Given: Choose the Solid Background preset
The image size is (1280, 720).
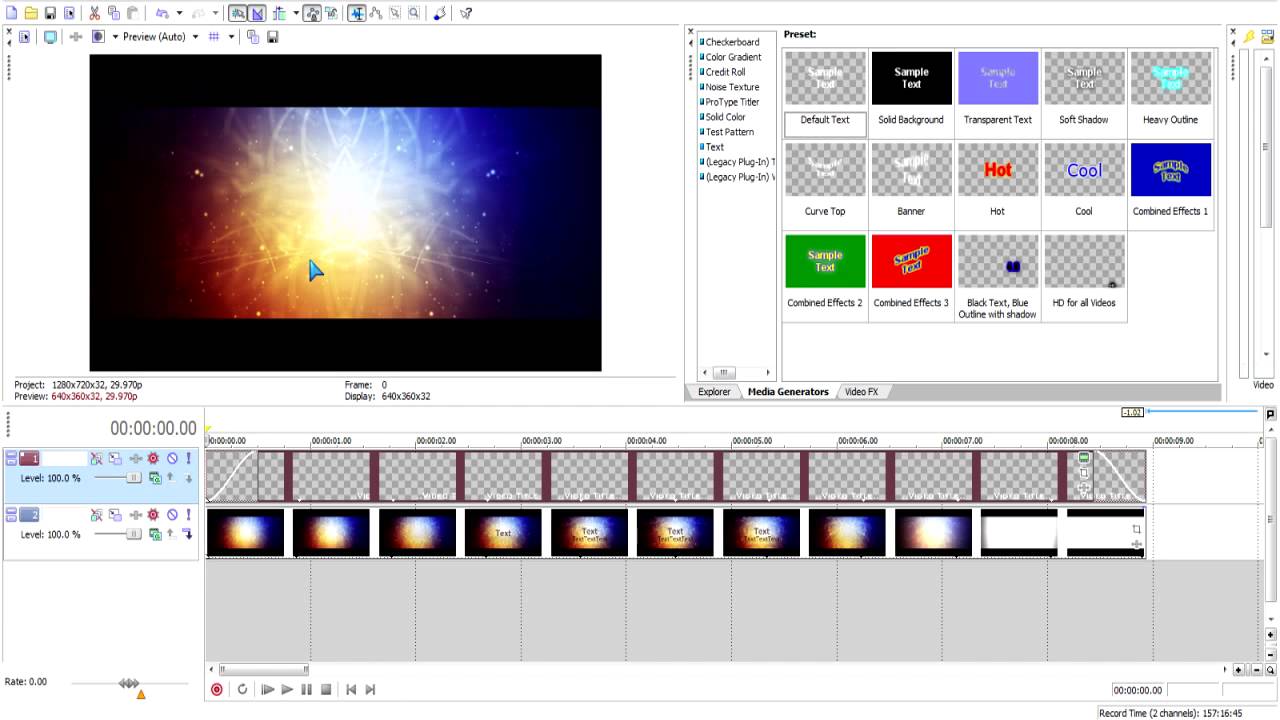Looking at the screenshot, I should coord(911,91).
